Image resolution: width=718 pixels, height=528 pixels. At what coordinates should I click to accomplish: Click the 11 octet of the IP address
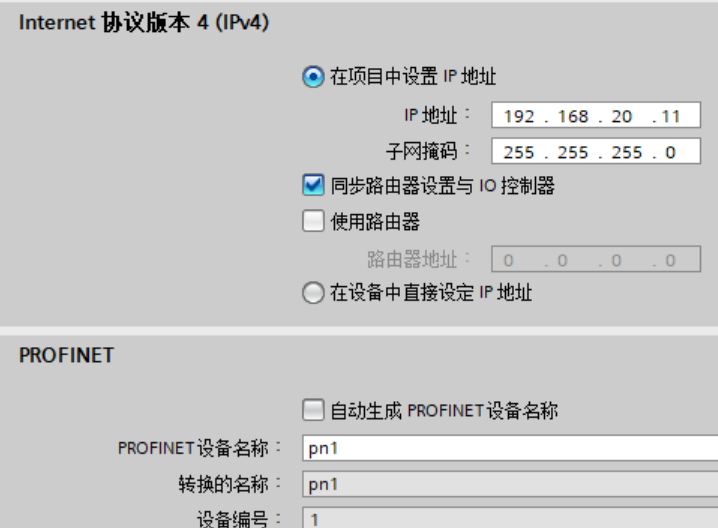pyautogui.click(x=671, y=116)
